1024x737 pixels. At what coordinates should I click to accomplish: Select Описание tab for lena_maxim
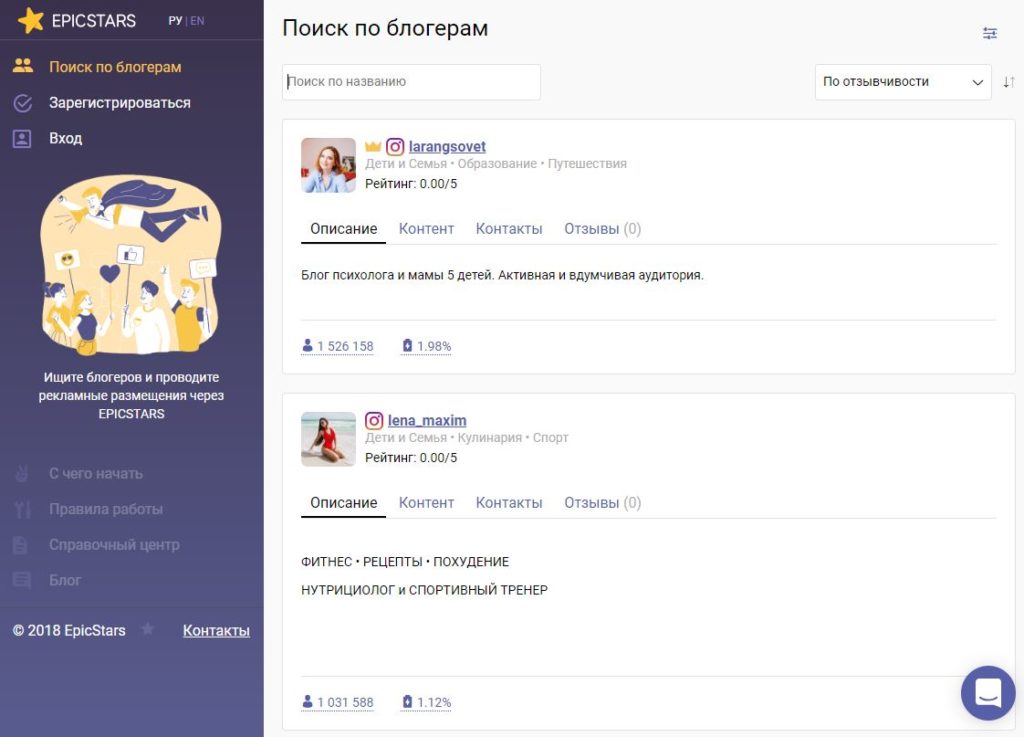pyautogui.click(x=344, y=503)
